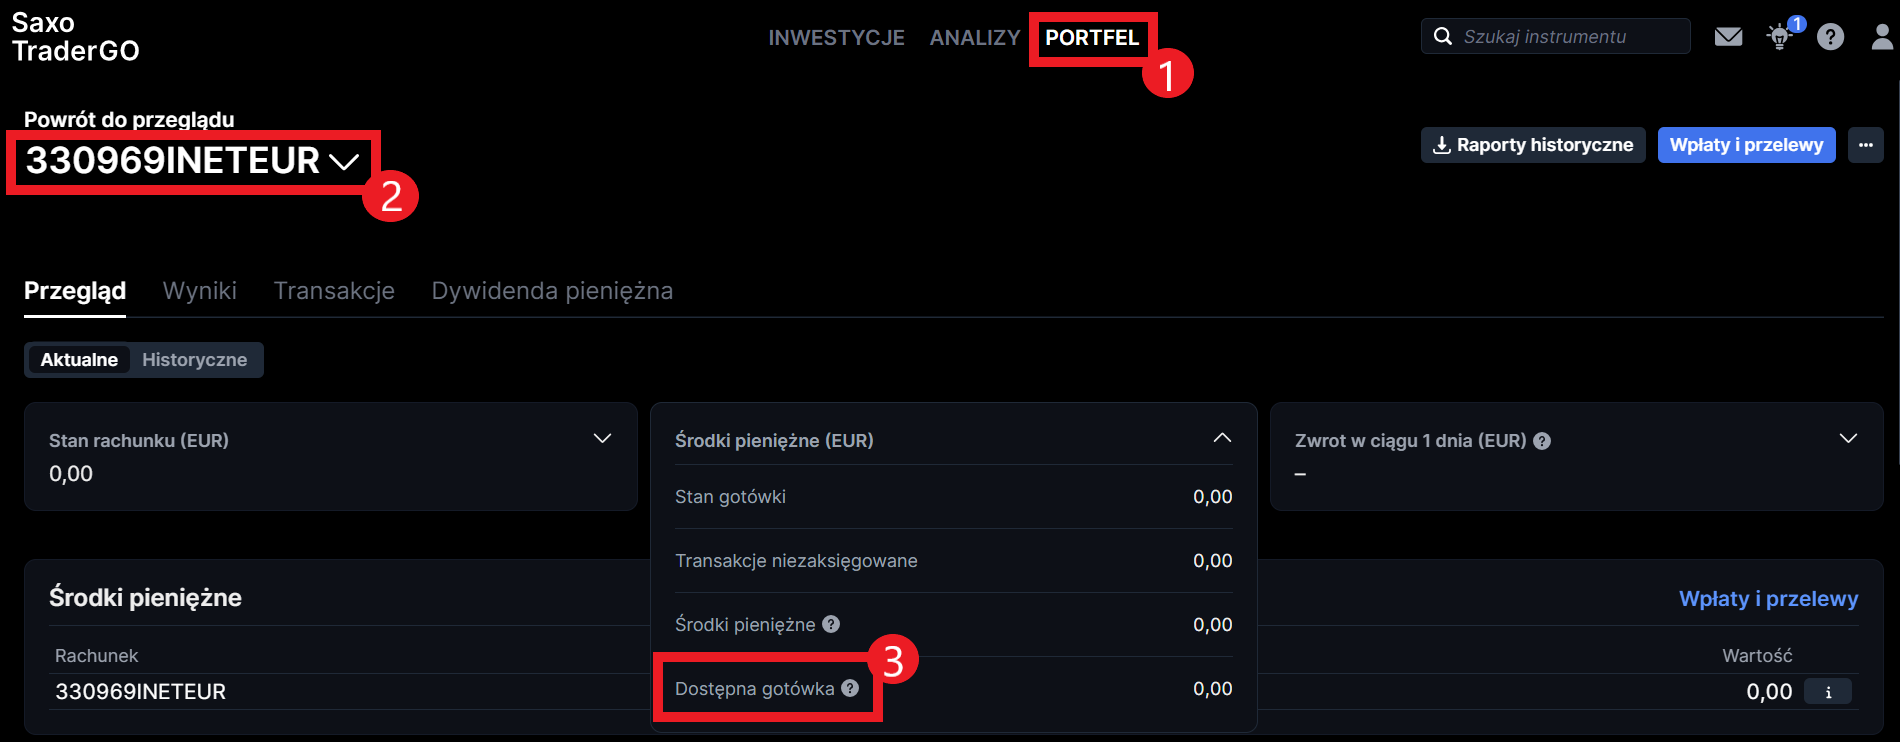The width and height of the screenshot is (1900, 742).
Task: Show info tooltip for Środki pieniężne row
Action: click(x=831, y=624)
